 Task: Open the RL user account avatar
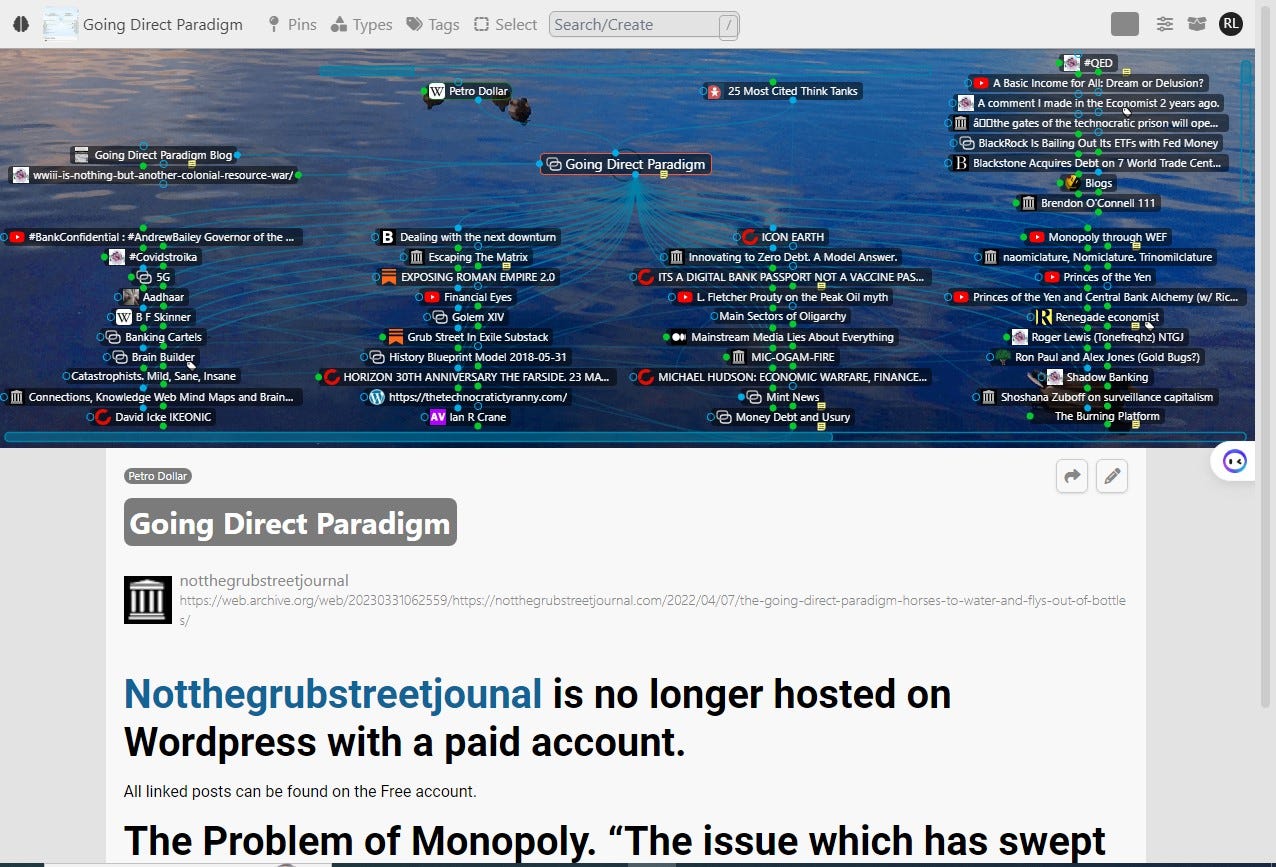(1231, 24)
